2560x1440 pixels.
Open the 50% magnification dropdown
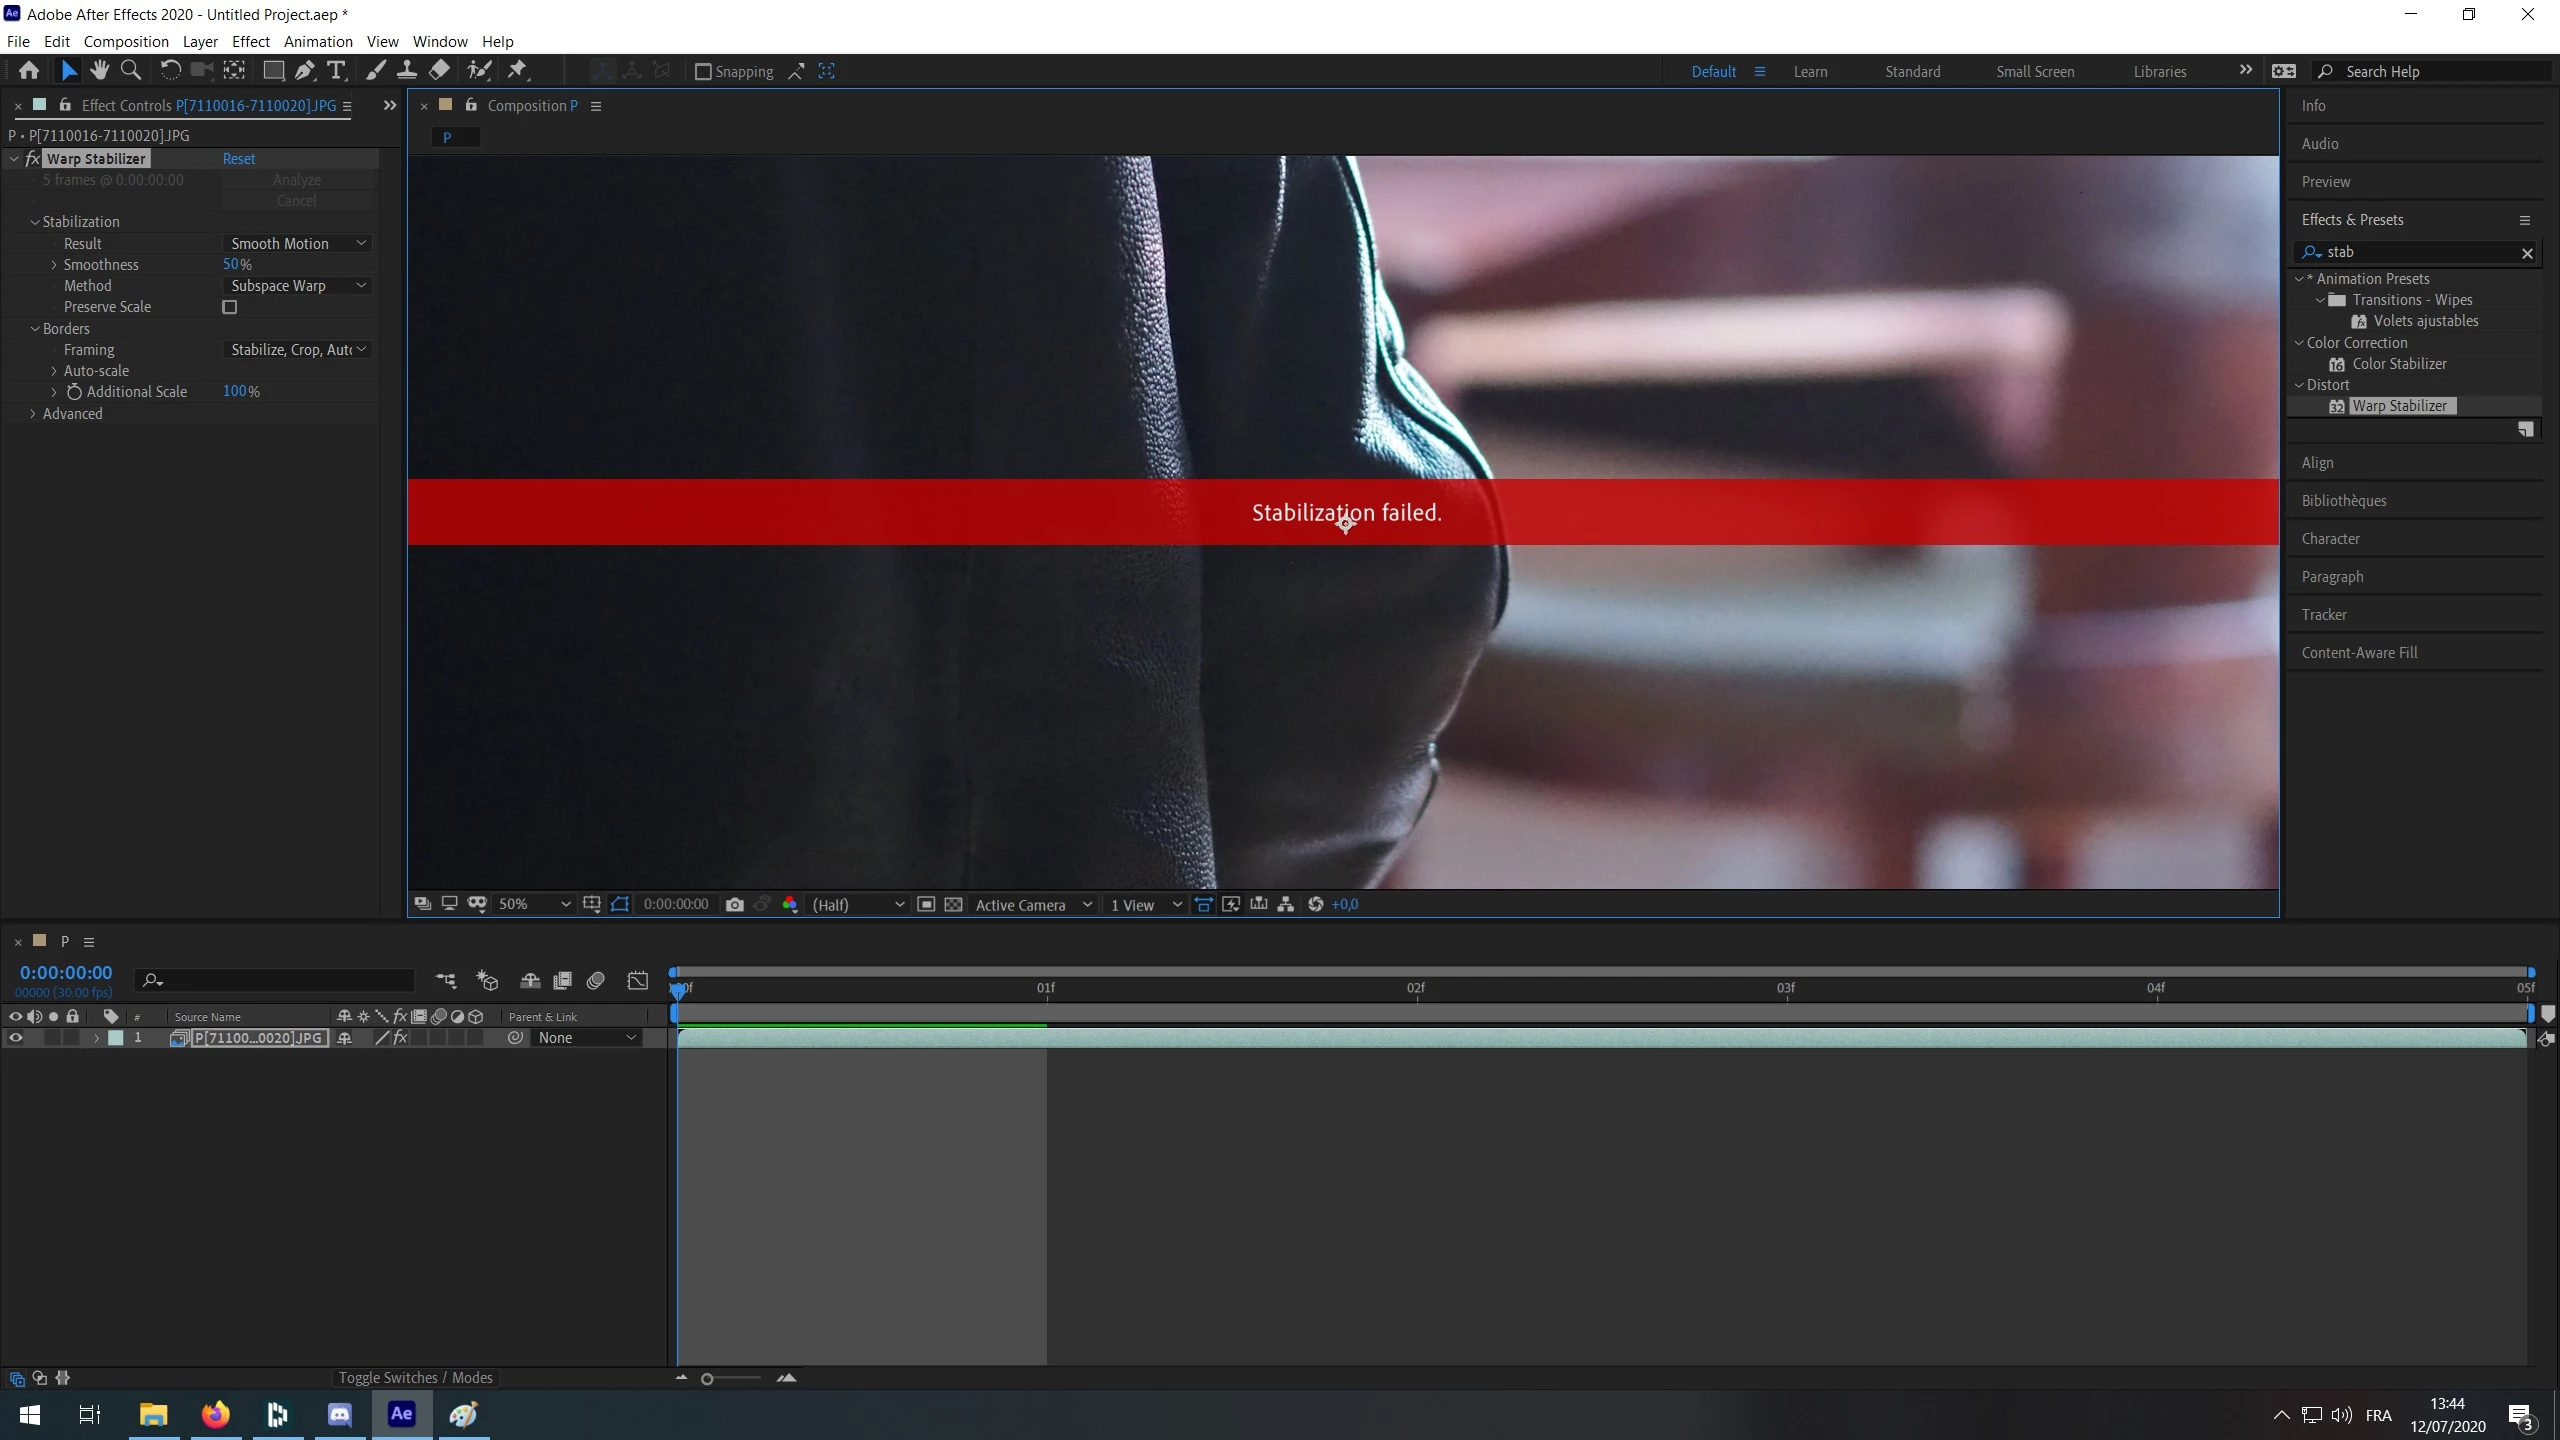pyautogui.click(x=534, y=904)
